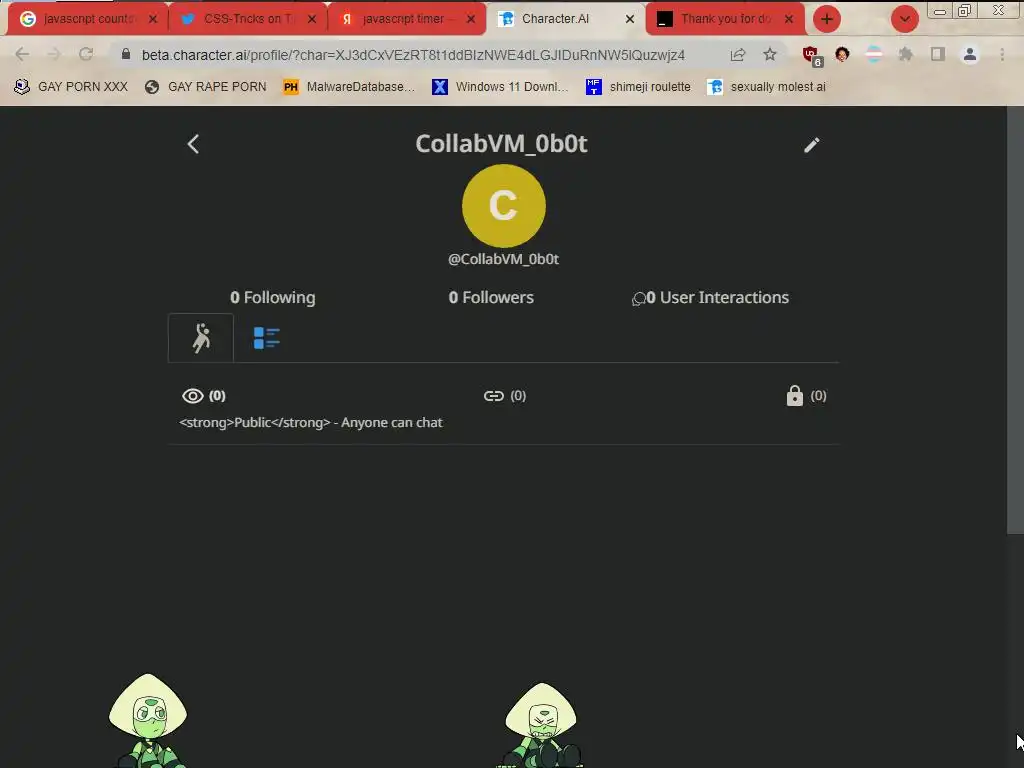
Task: View site info via padlock icon
Action: (126, 54)
